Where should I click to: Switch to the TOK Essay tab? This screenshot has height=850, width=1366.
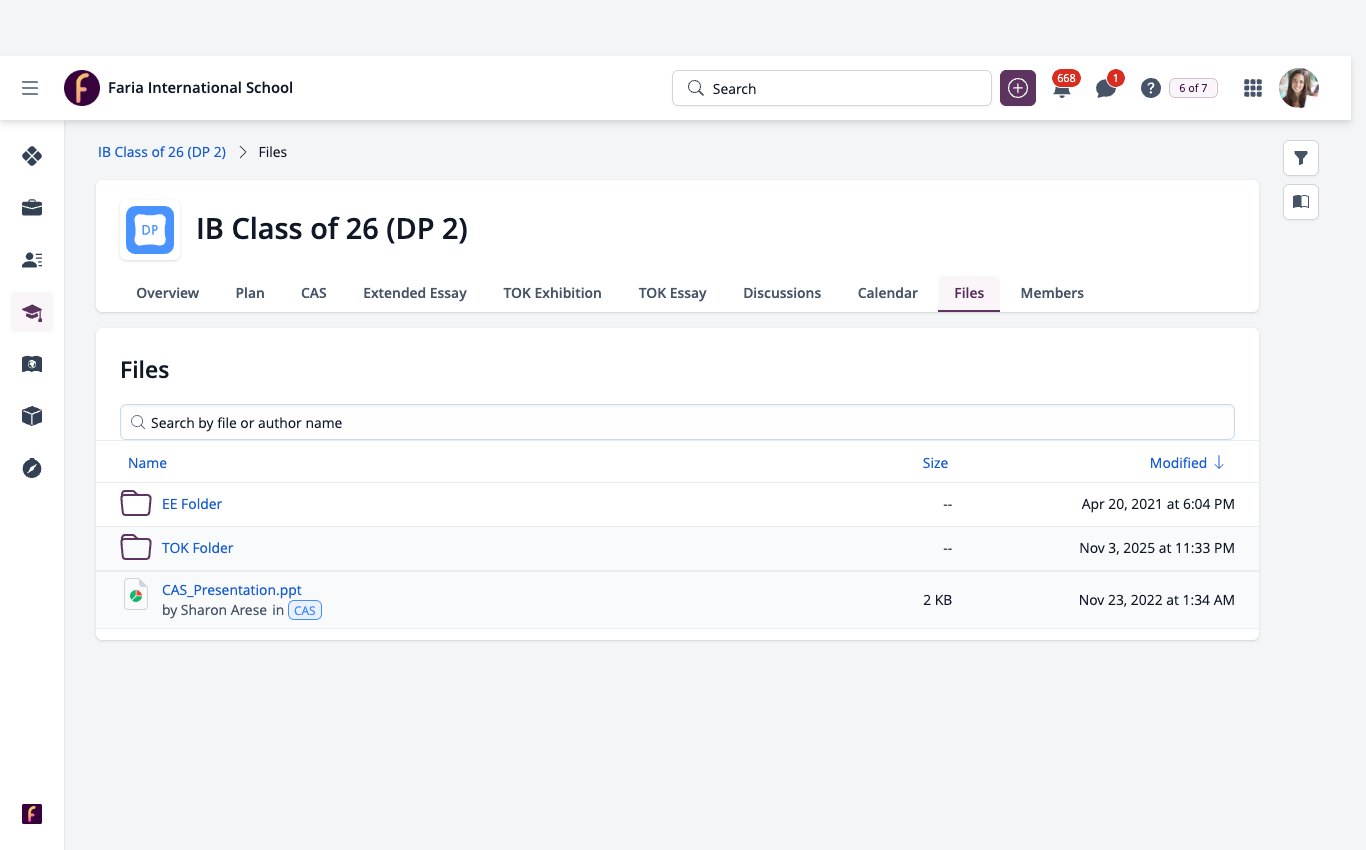(673, 293)
